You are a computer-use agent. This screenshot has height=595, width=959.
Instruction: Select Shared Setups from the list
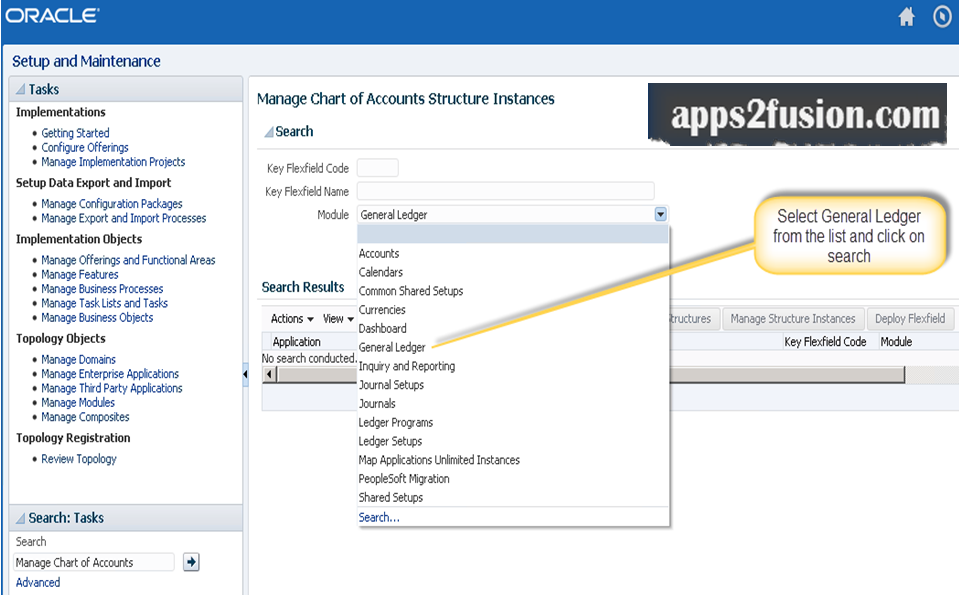(x=391, y=497)
